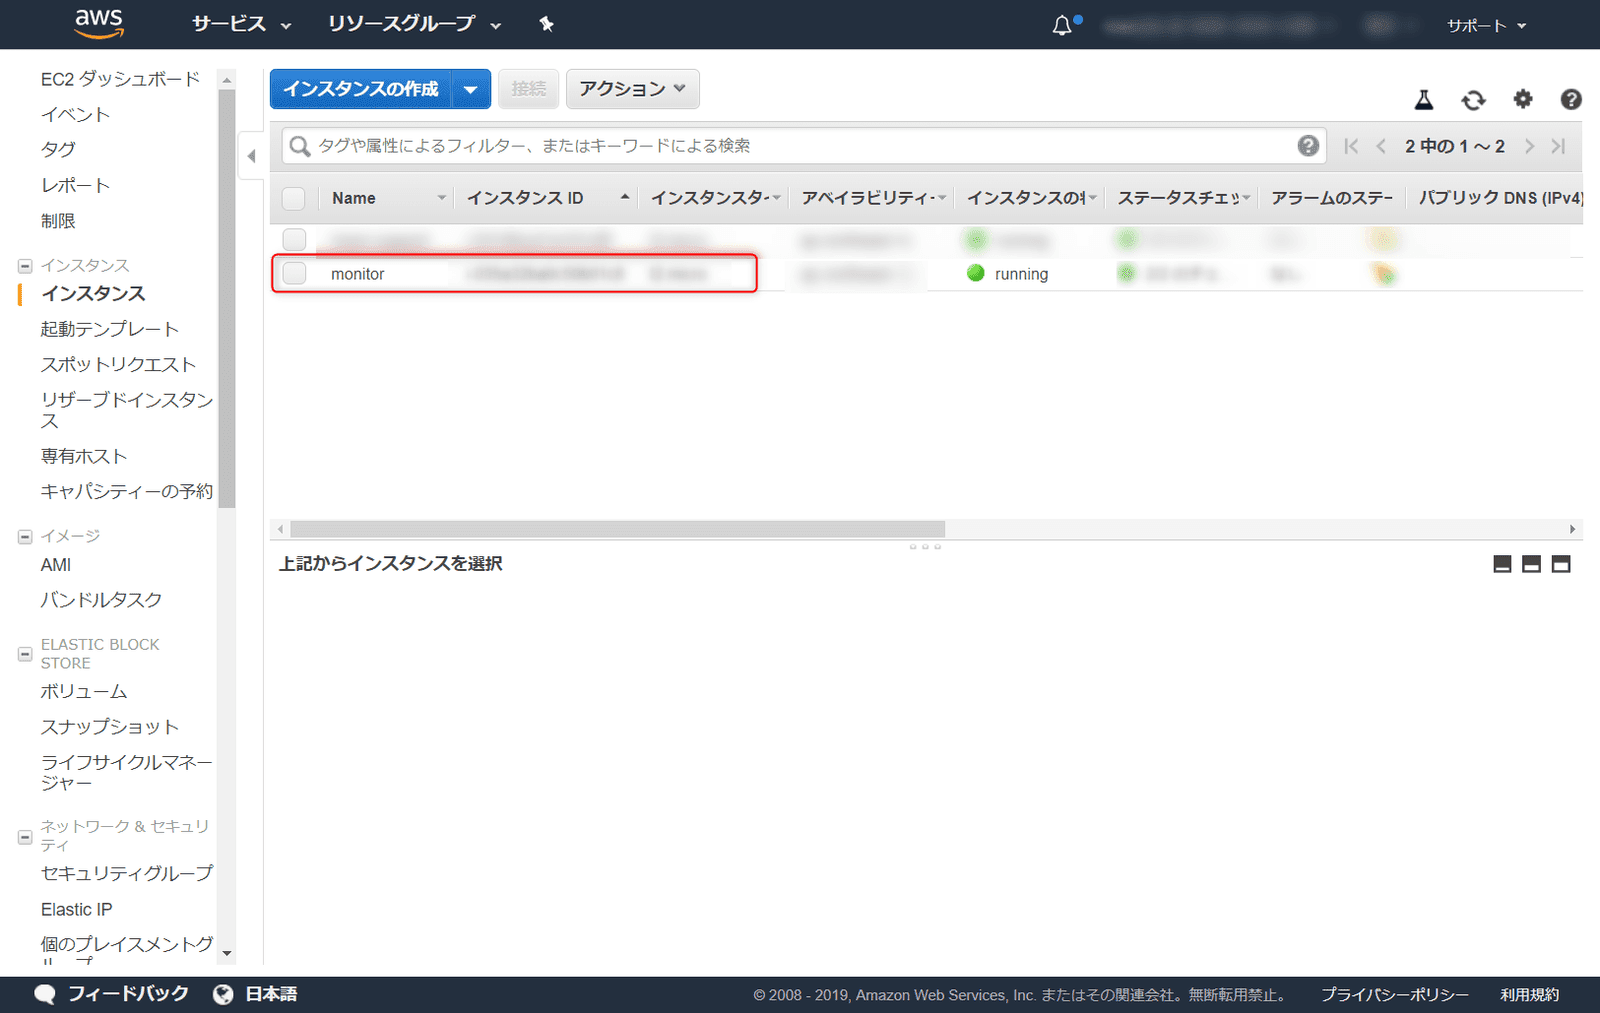
Task: Click the search help icon in filter bar
Action: [1309, 146]
